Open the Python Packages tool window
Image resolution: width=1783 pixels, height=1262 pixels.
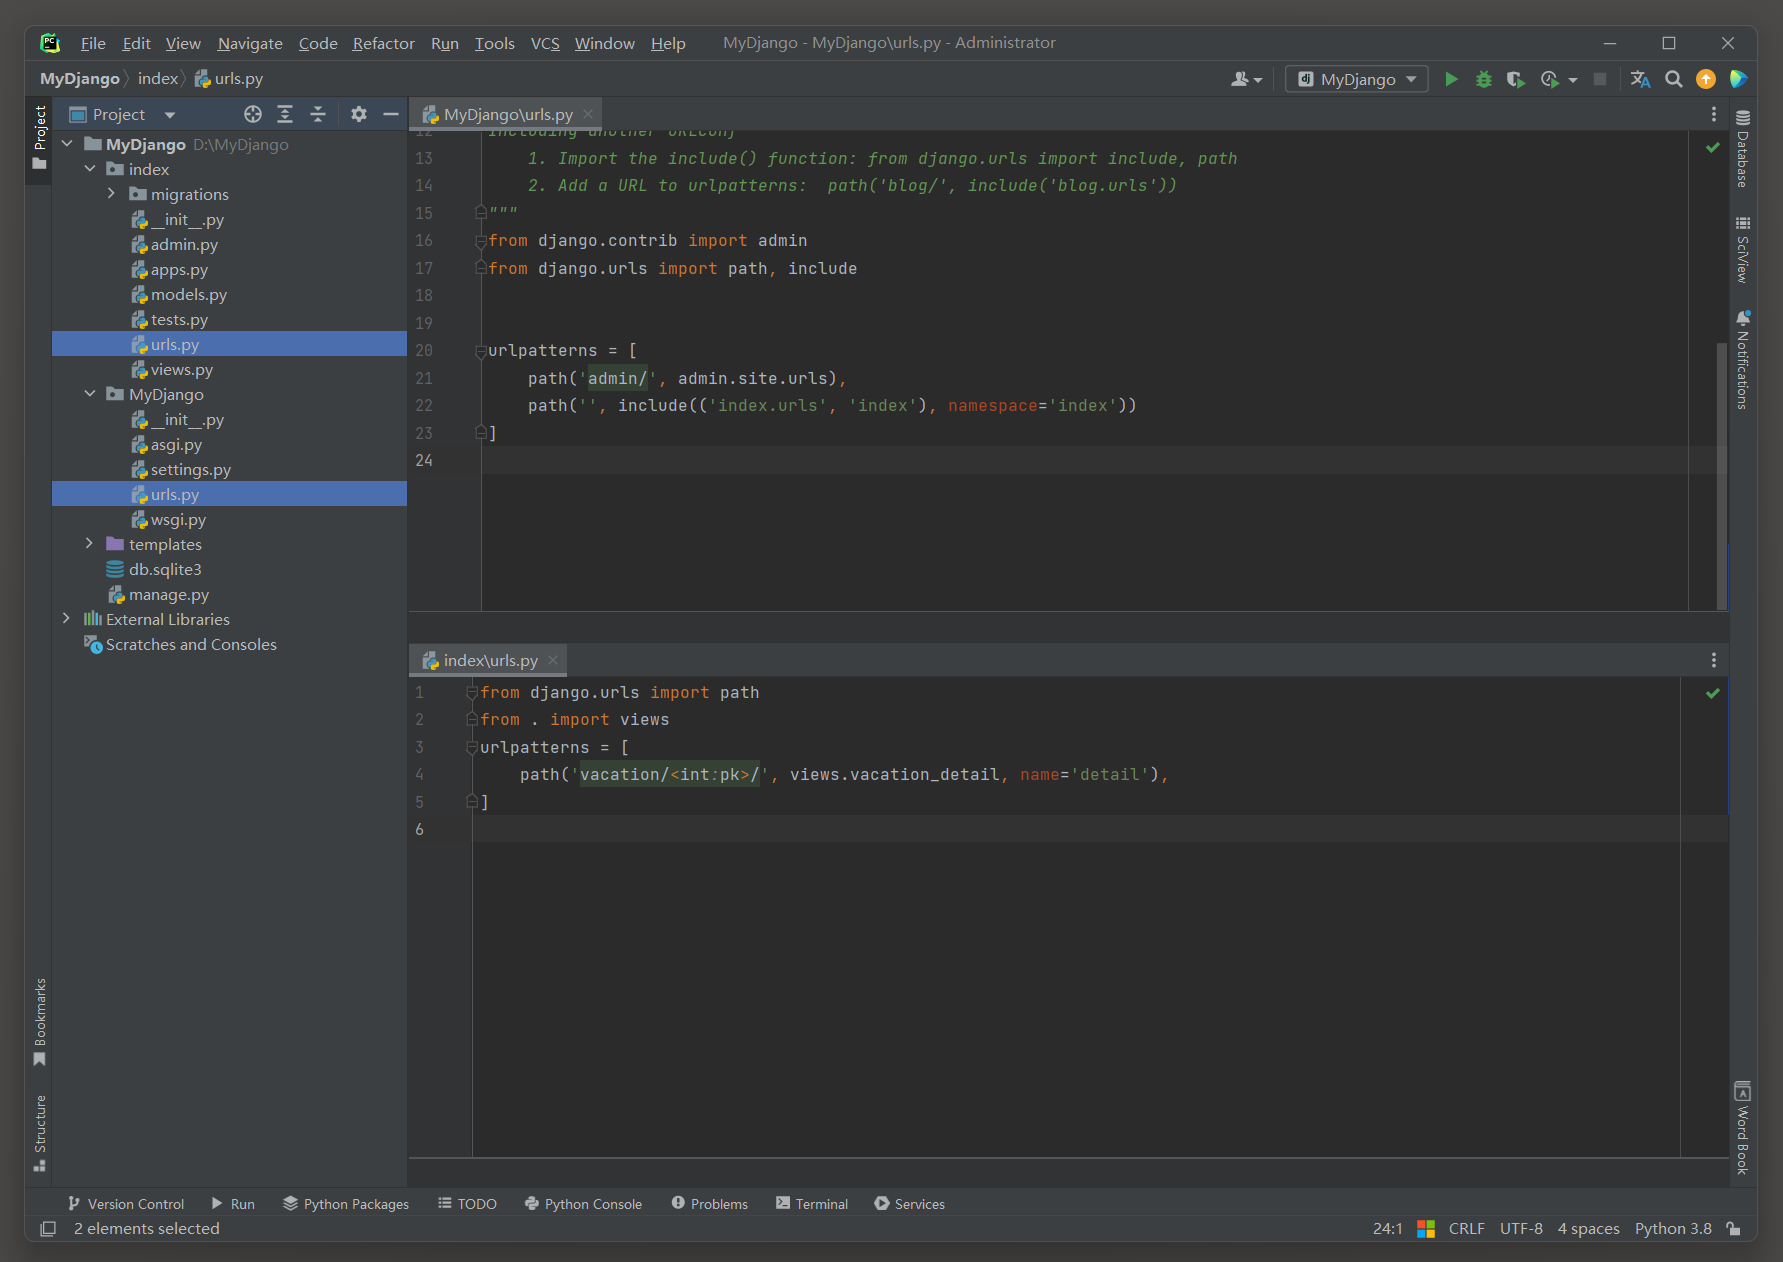tap(346, 1204)
